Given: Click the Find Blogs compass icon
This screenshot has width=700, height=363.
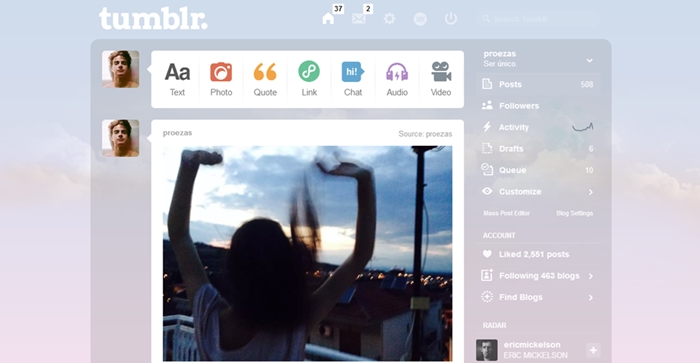Looking at the screenshot, I should tap(487, 296).
